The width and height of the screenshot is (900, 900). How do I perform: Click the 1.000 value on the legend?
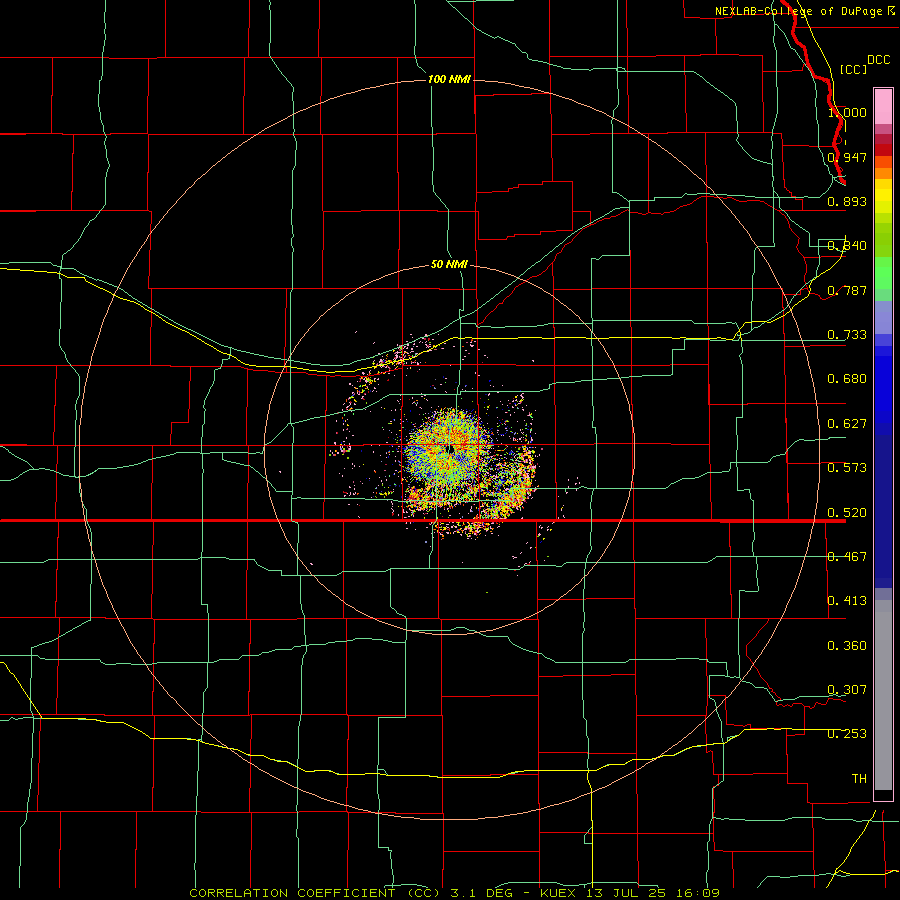tap(847, 112)
